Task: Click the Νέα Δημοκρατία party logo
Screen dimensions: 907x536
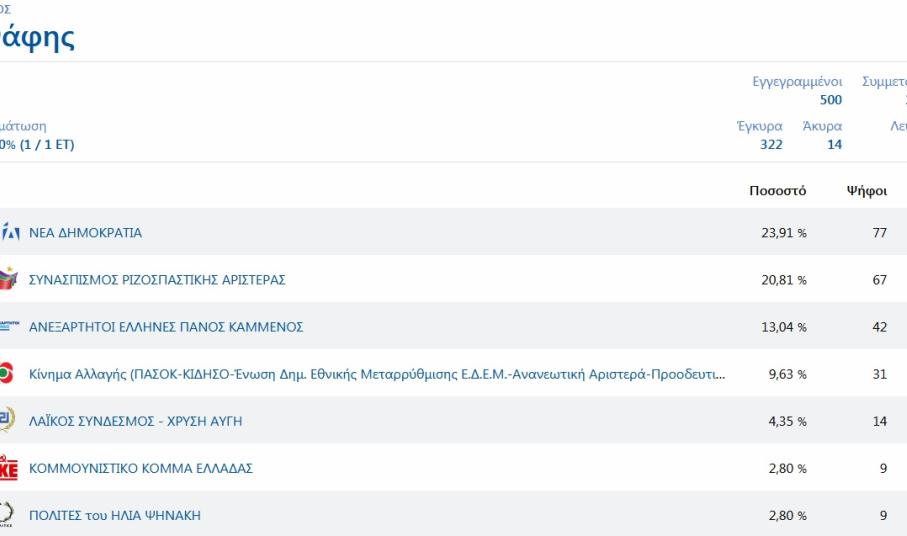Action: (10, 233)
